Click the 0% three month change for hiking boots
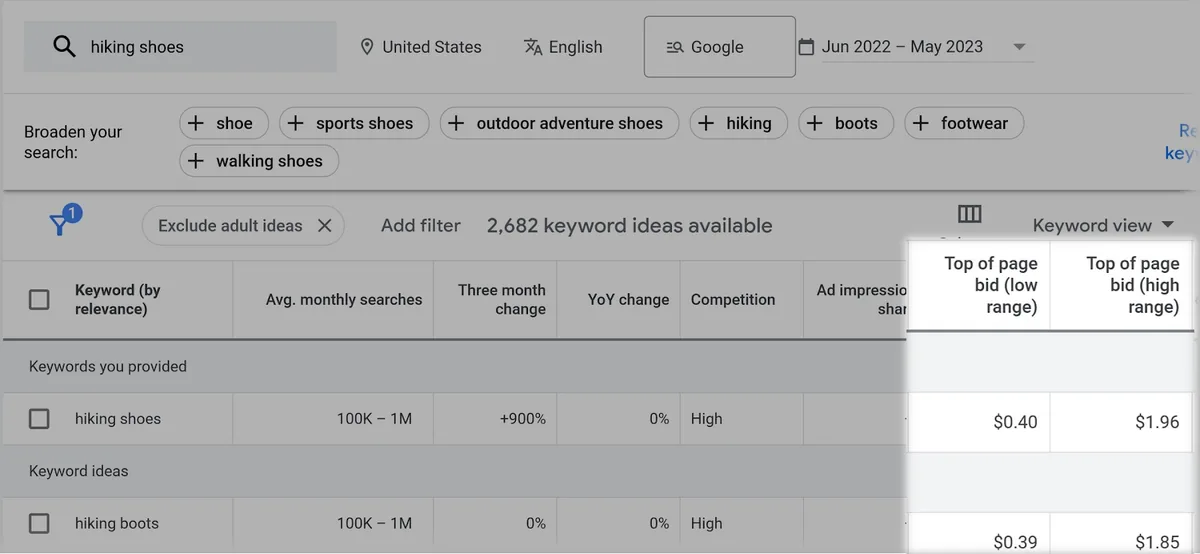This screenshot has height=554, width=1200. coord(536,523)
